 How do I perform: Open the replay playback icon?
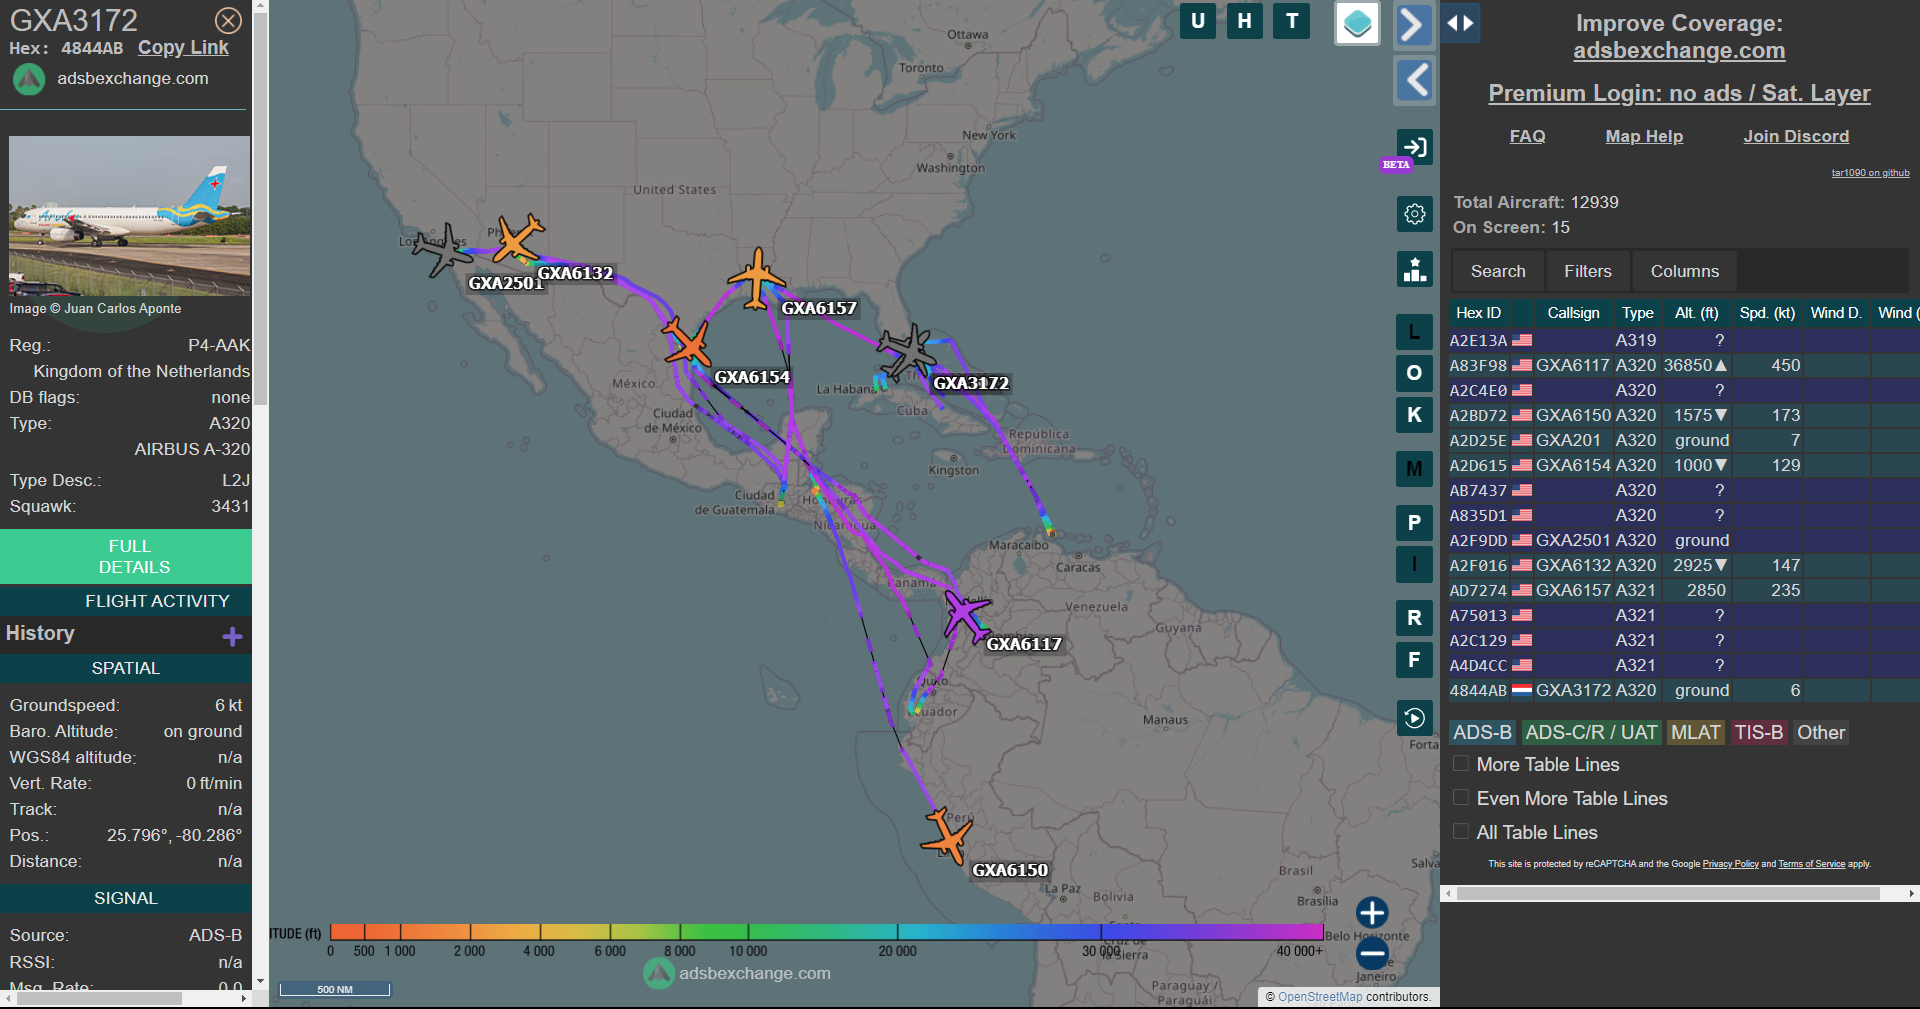[x=1414, y=718]
